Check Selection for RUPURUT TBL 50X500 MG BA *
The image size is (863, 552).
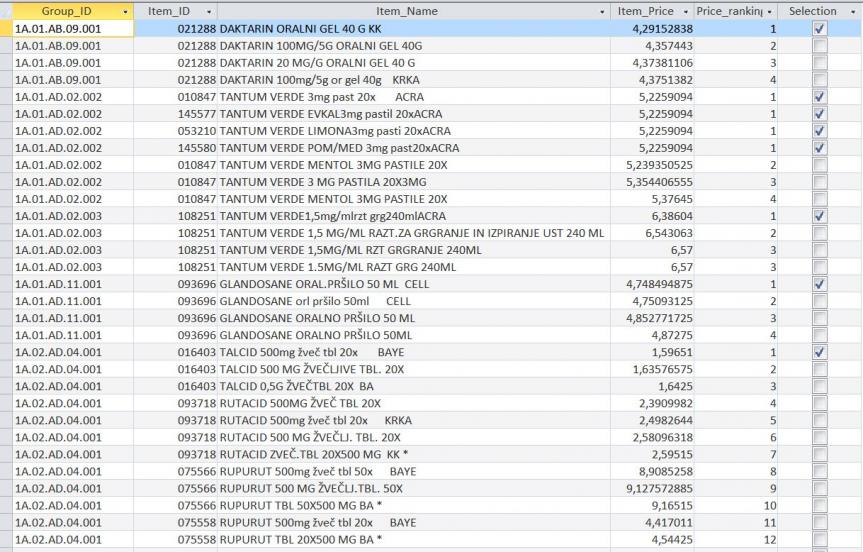[820, 506]
